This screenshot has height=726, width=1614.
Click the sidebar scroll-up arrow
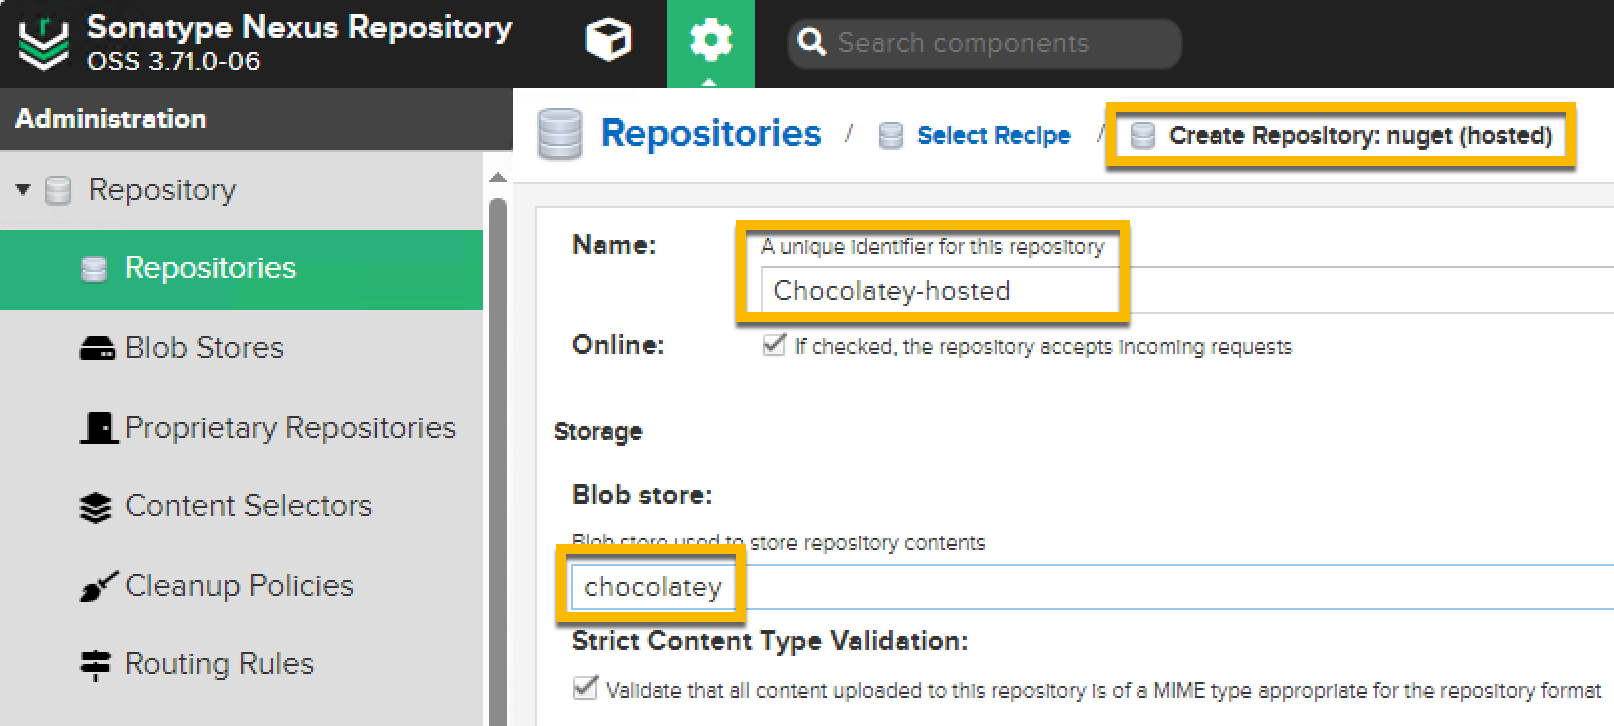(x=498, y=177)
